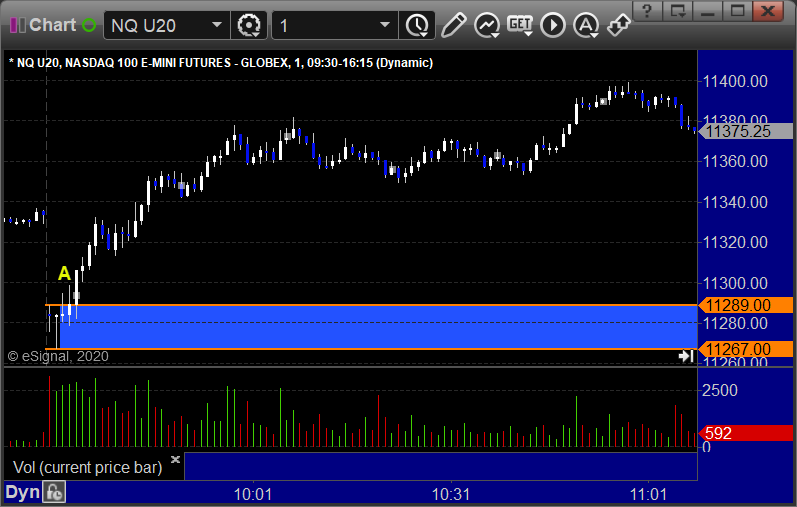This screenshot has width=797, height=507.
Task: Click the Dyn scaling label
Action: (x=22, y=492)
